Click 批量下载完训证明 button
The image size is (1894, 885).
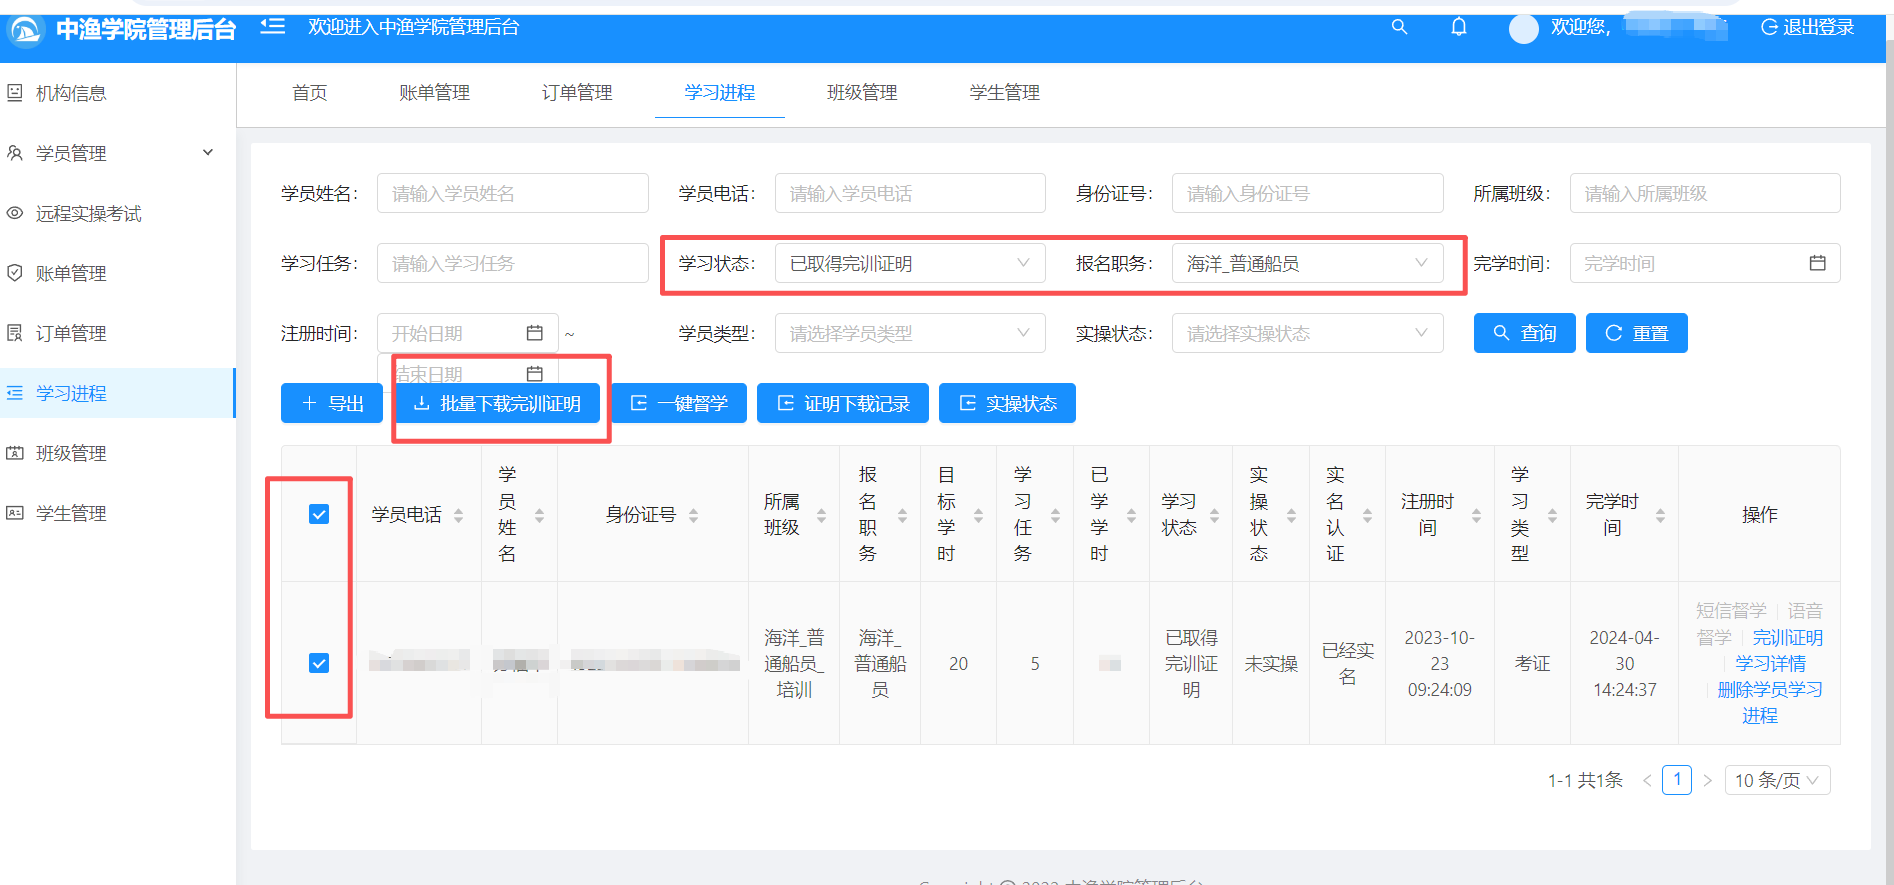pyautogui.click(x=497, y=403)
